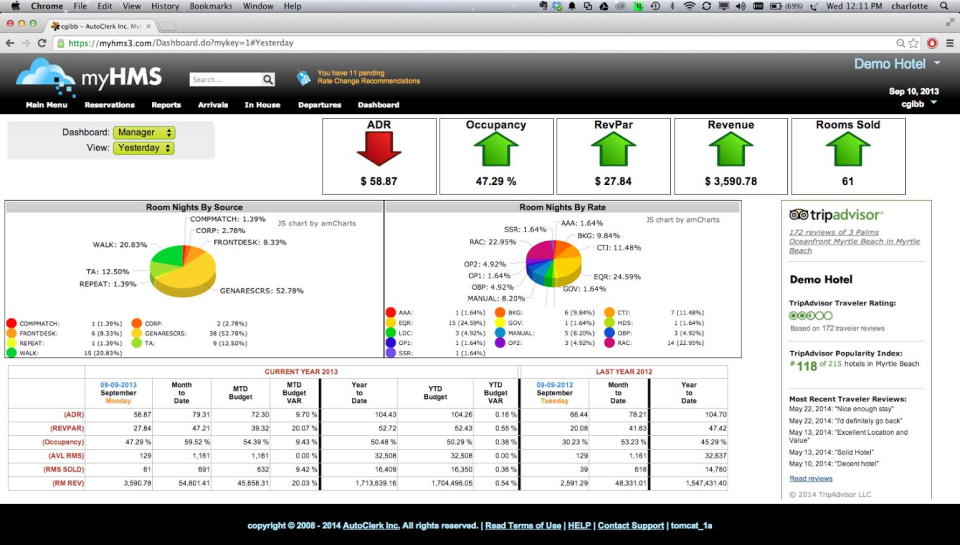The image size is (960, 545).
Task: Select the AutoClerk browser tab
Action: (x=102, y=26)
